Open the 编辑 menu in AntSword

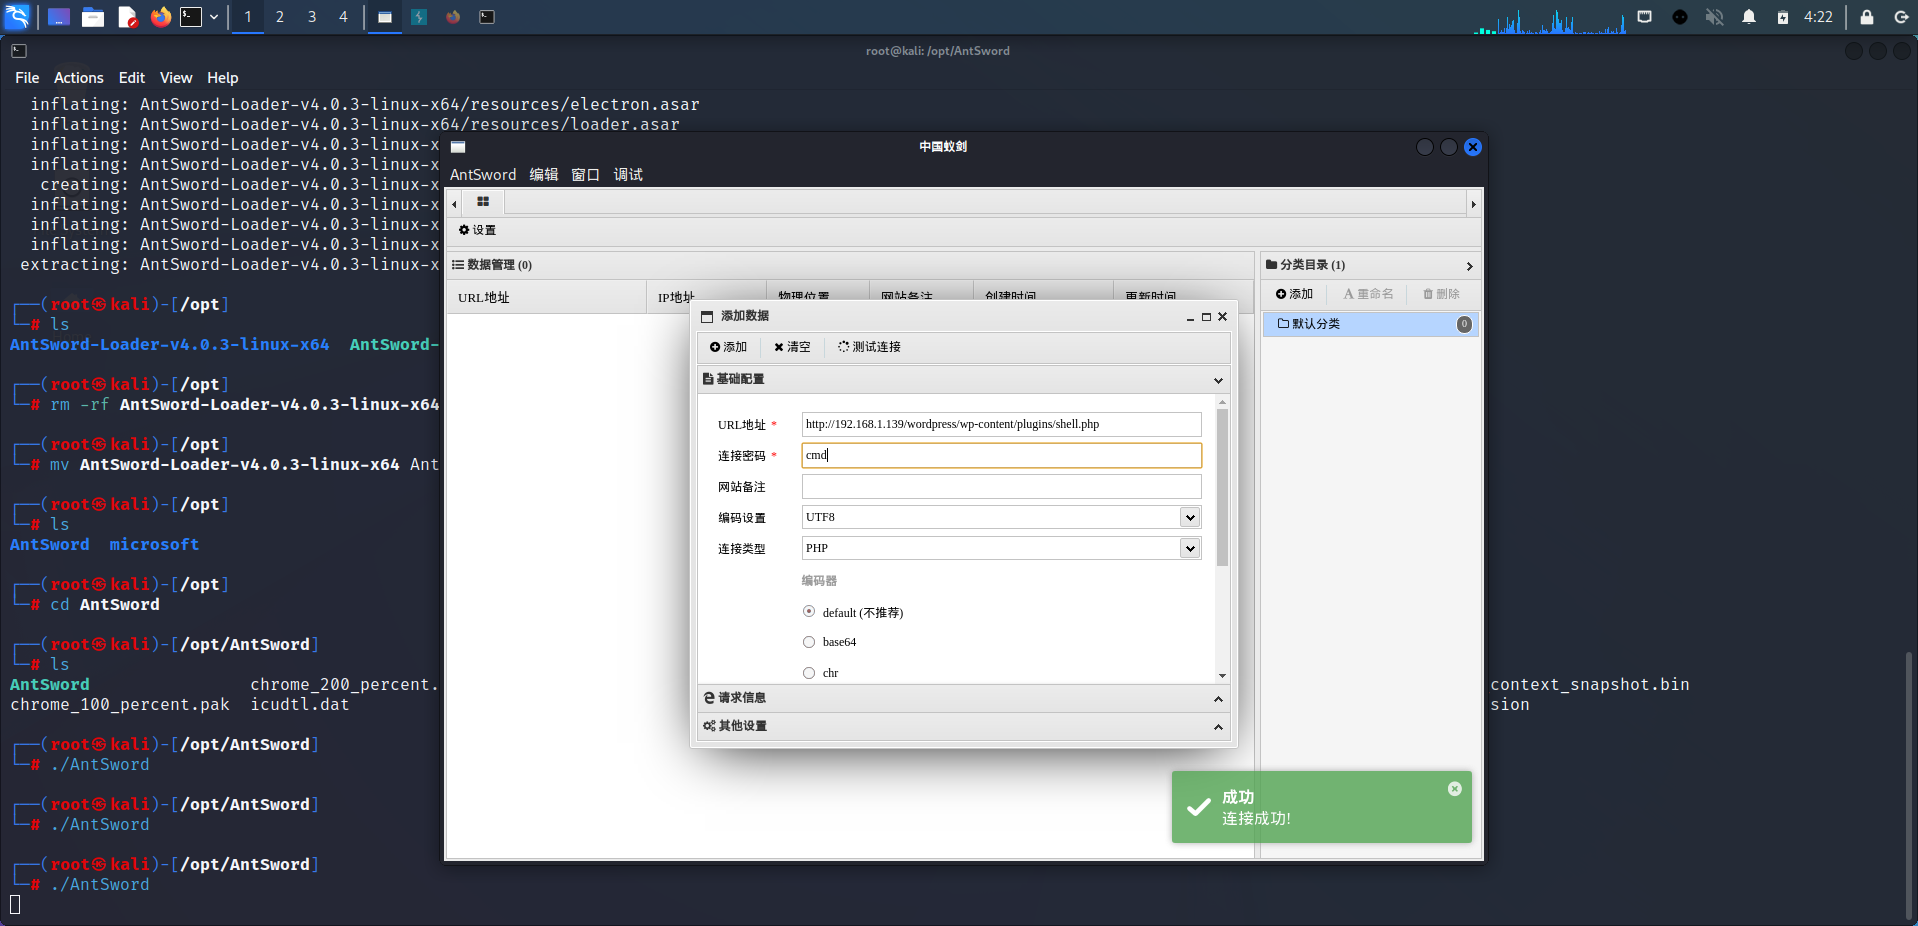pyautogui.click(x=544, y=175)
